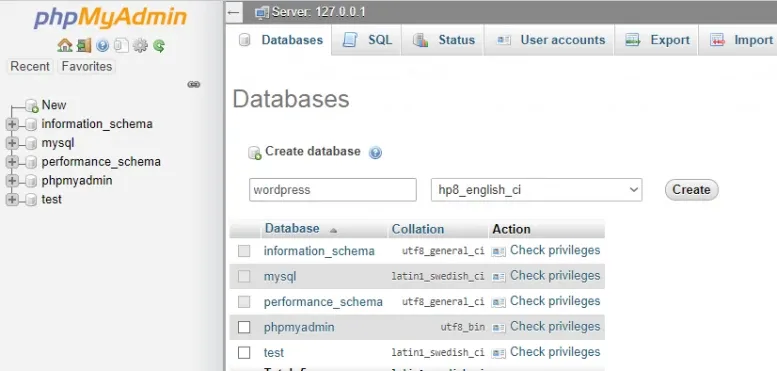The width and height of the screenshot is (777, 371).
Task: Open the User accounts tab
Action: click(550, 40)
